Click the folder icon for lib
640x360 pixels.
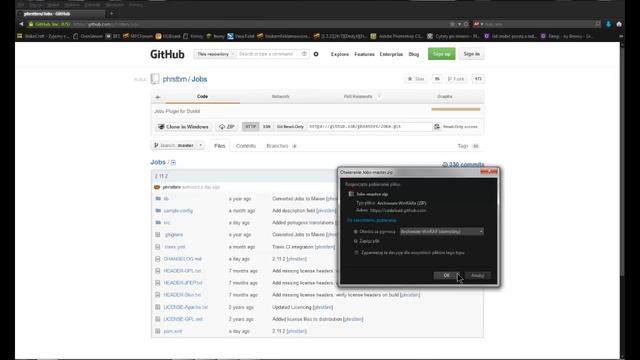click(x=158, y=198)
